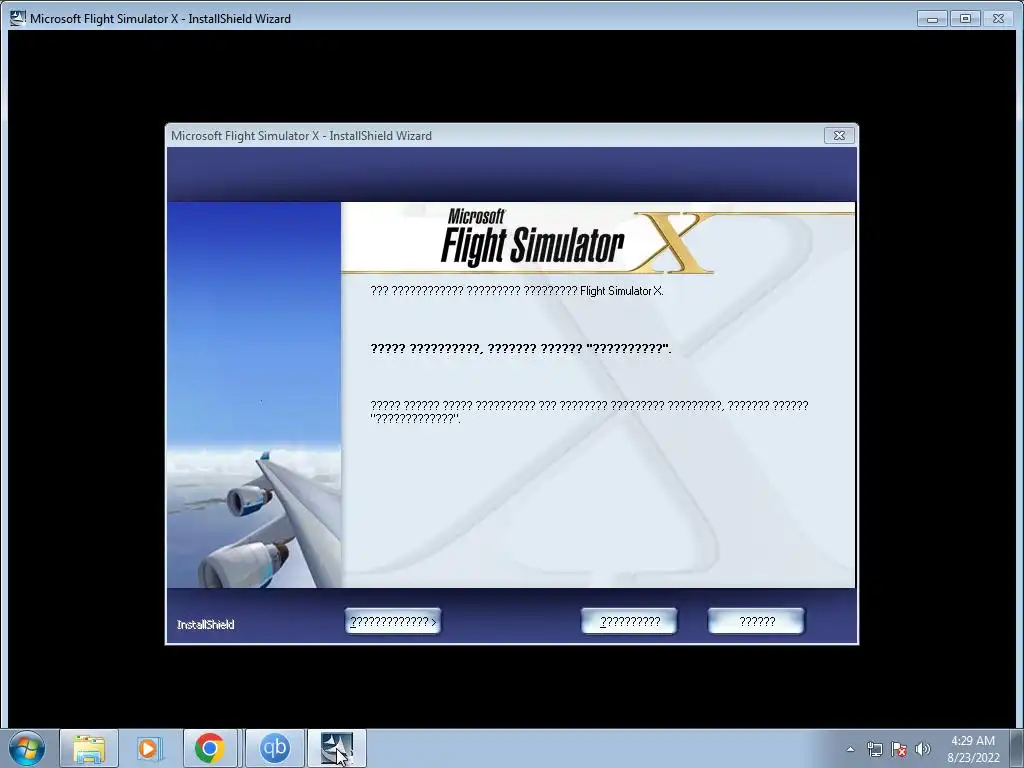Click the Show desktop strip
Image resolution: width=1024 pixels, height=768 pixels.
coord(1018,748)
